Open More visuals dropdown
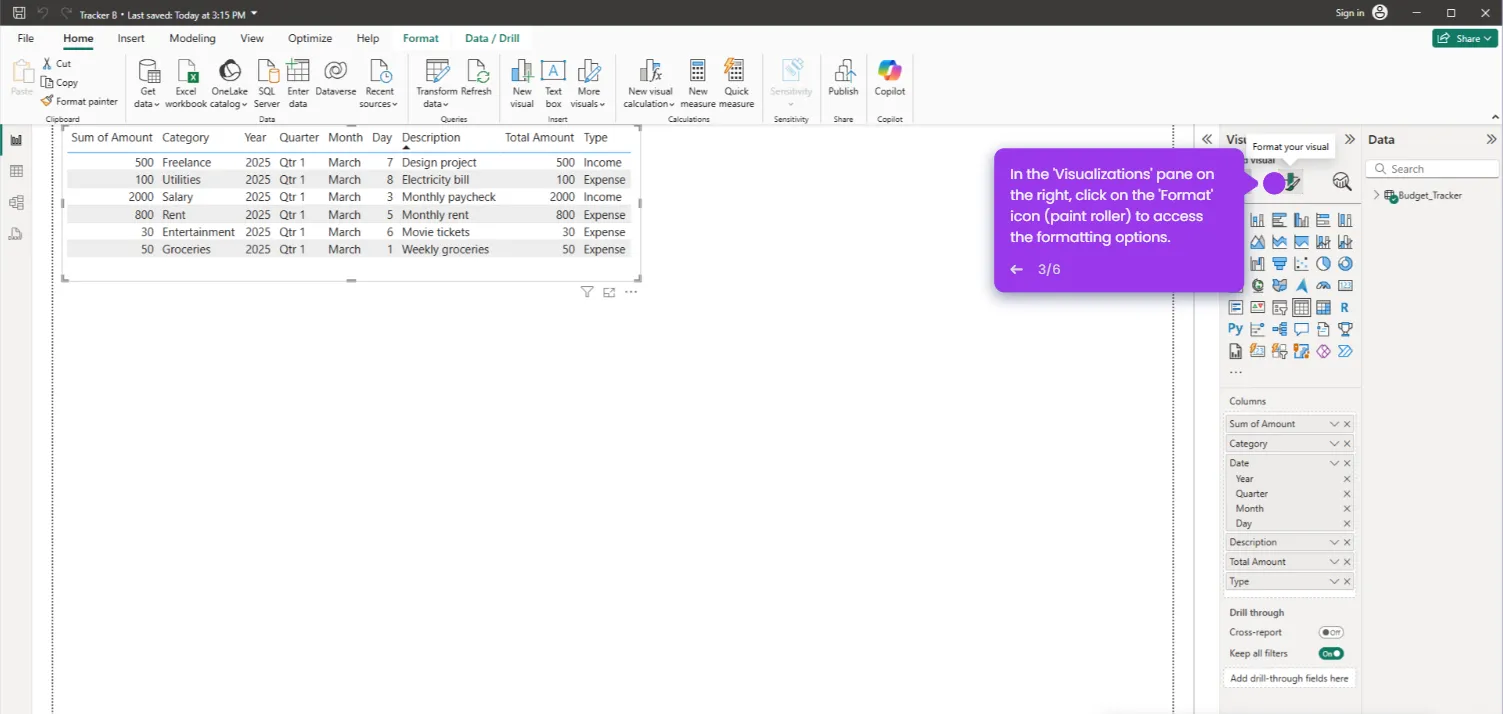The image size is (1503, 714). [588, 83]
